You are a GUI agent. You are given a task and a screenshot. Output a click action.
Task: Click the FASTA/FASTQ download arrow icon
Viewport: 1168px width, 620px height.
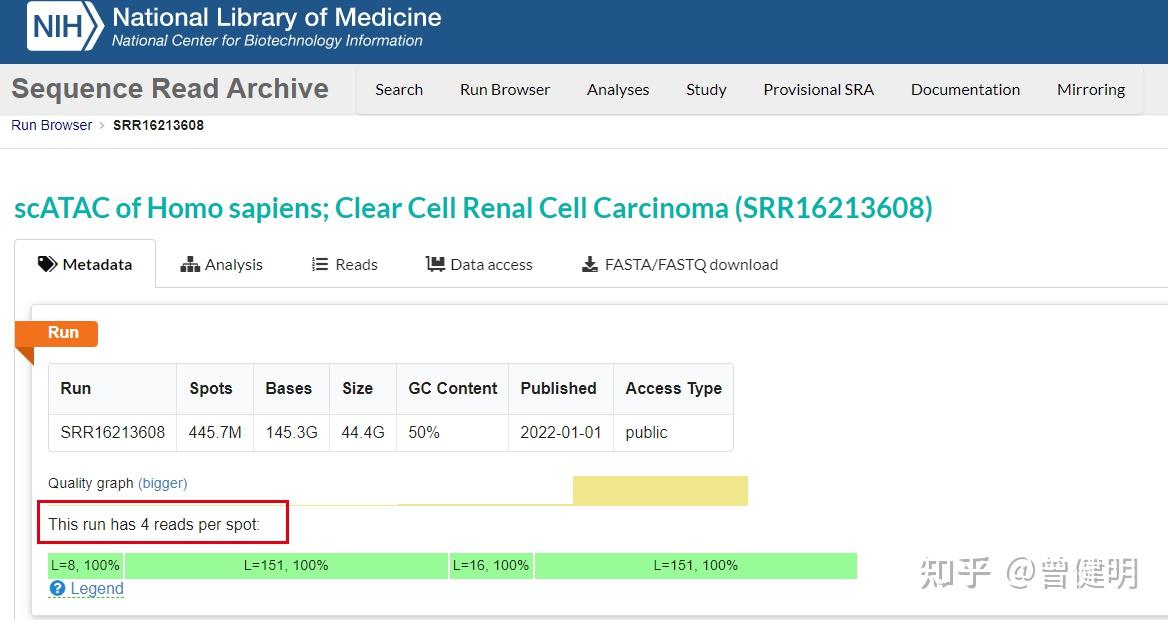click(x=590, y=265)
